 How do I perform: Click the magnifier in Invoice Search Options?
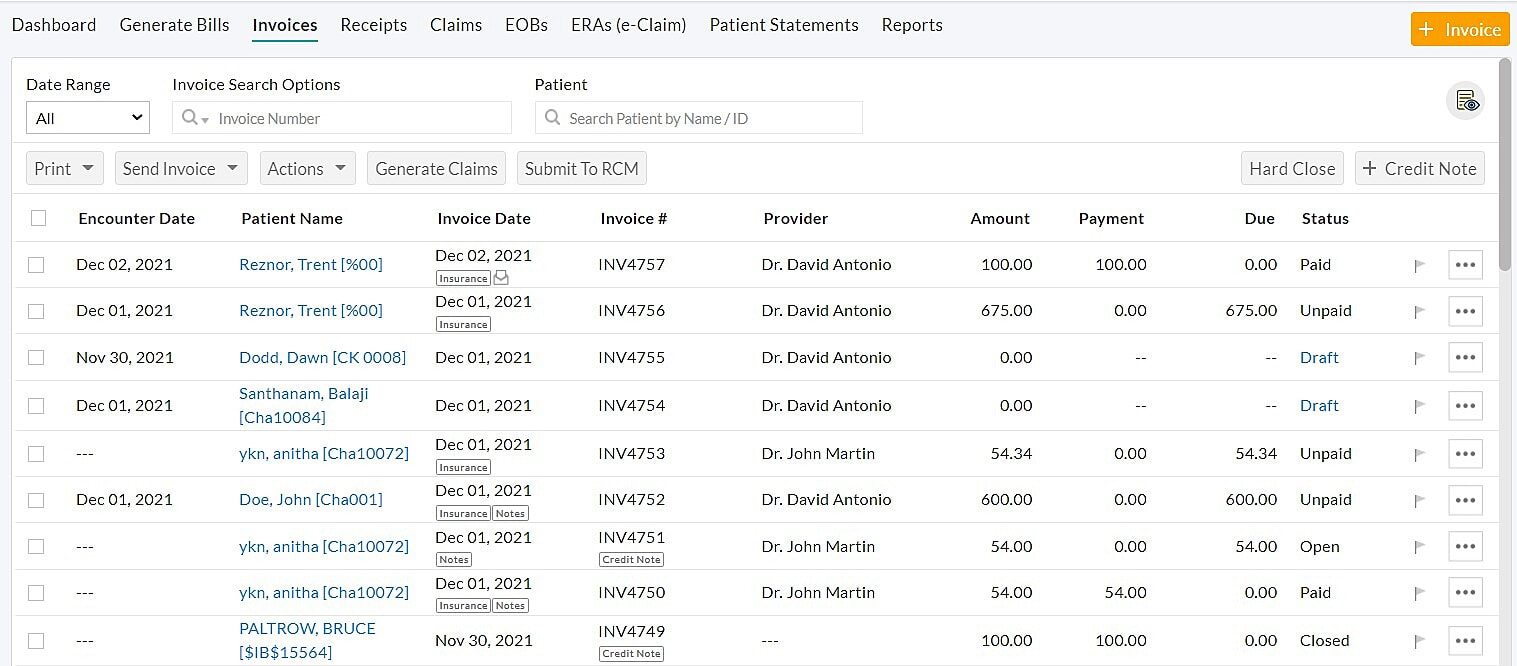[190, 117]
